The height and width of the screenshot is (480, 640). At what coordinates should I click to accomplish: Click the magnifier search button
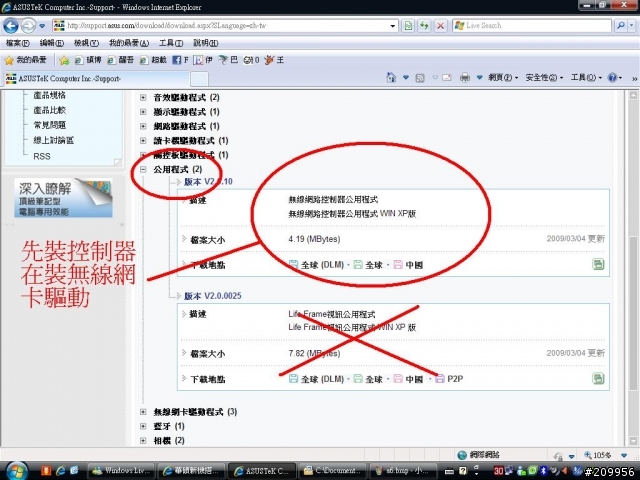pyautogui.click(x=620, y=26)
